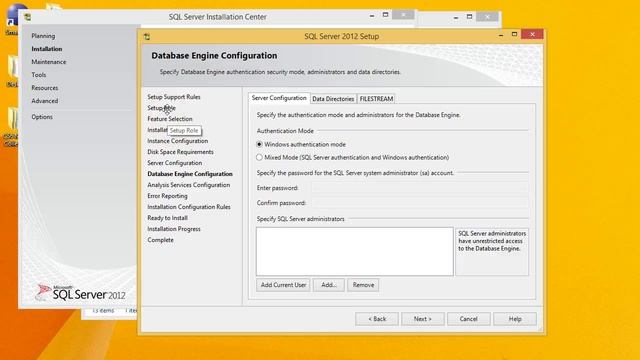This screenshot has width=640, height=360.
Task: Click Installation Progress step
Action: pos(174,229)
